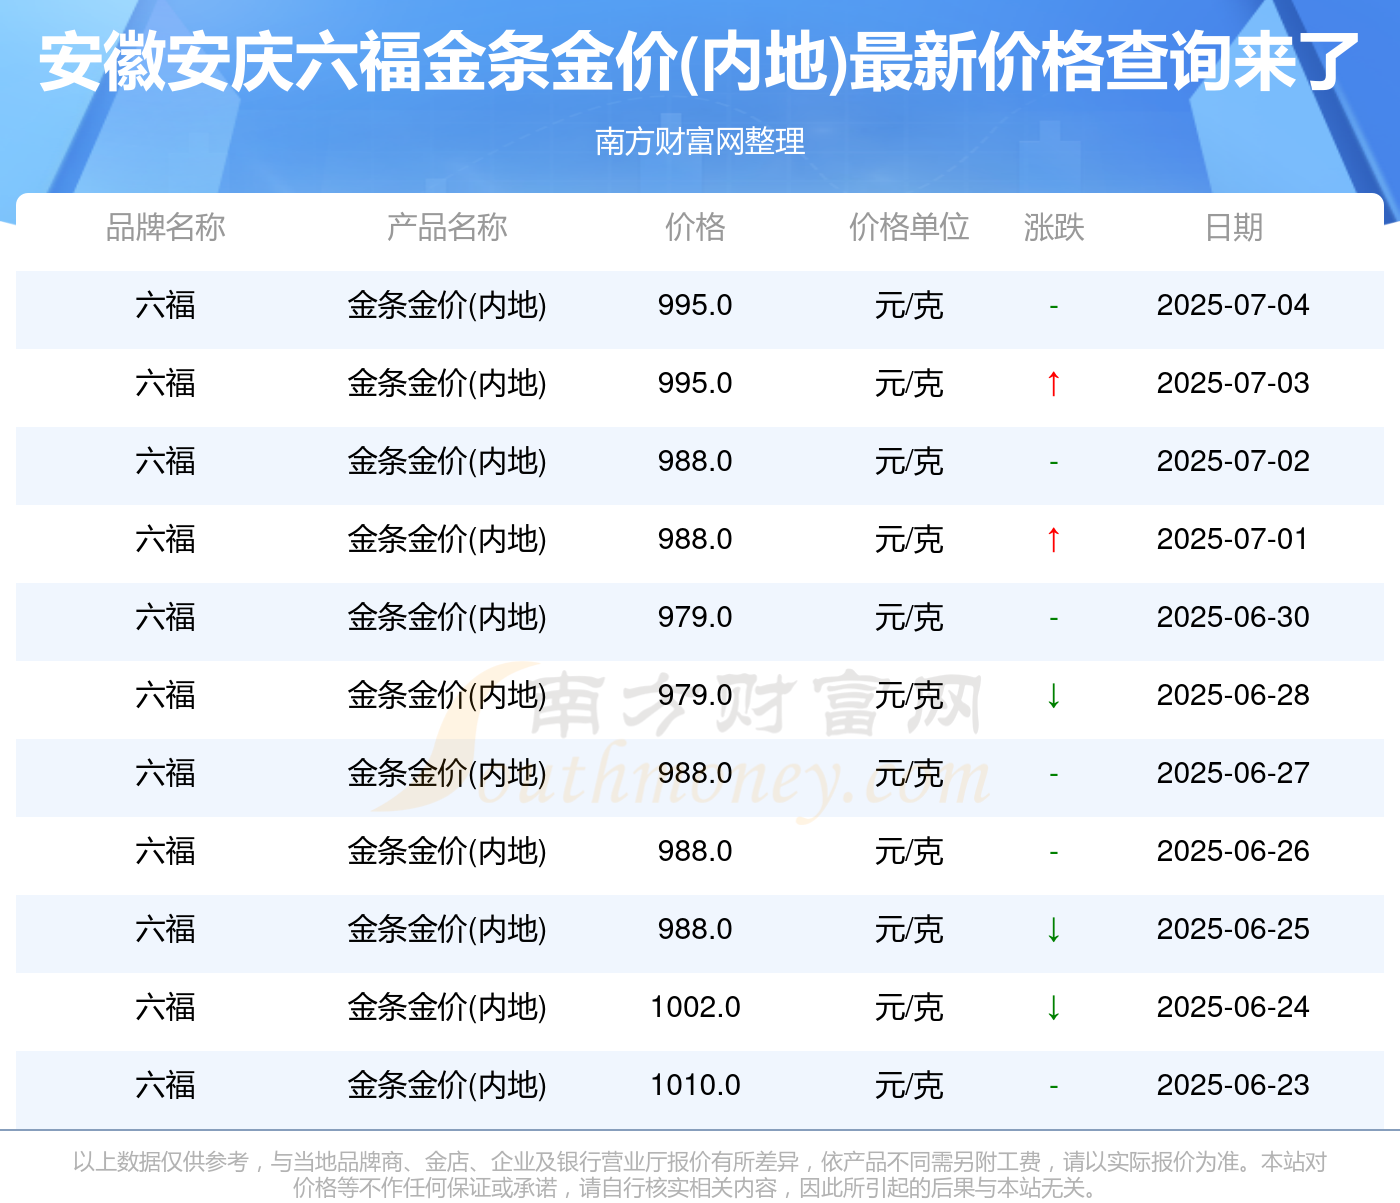Click the green down arrow for 2025-06-24
The height and width of the screenshot is (1203, 1400).
click(1053, 1007)
